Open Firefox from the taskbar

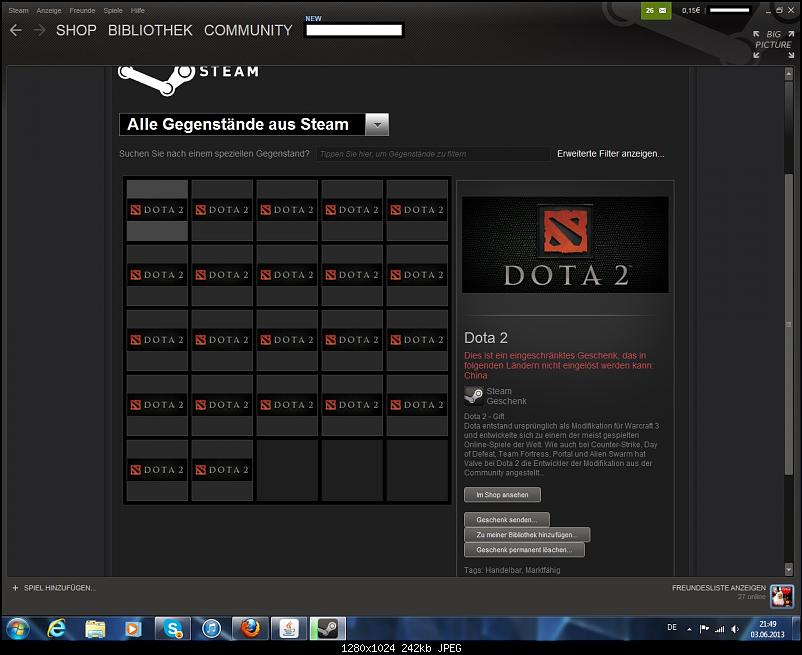[250, 628]
